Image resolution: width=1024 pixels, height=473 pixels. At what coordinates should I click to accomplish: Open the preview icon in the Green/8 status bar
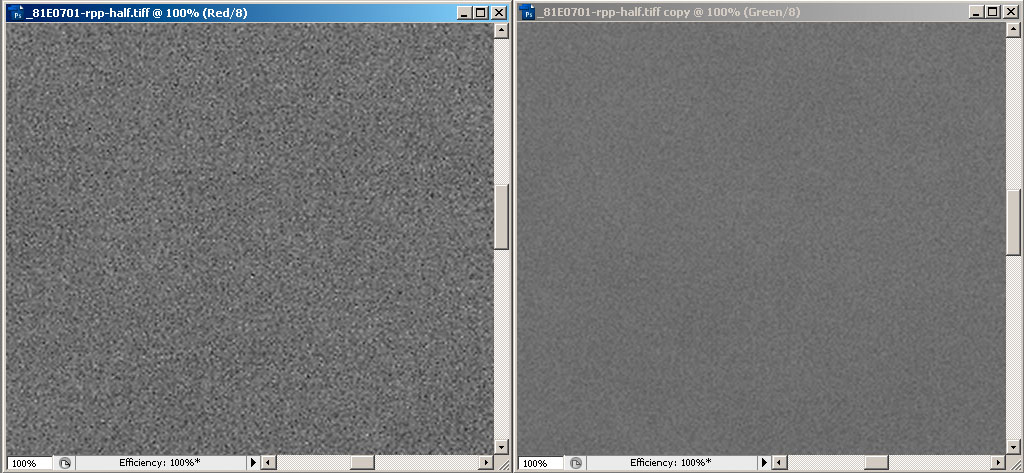576,463
